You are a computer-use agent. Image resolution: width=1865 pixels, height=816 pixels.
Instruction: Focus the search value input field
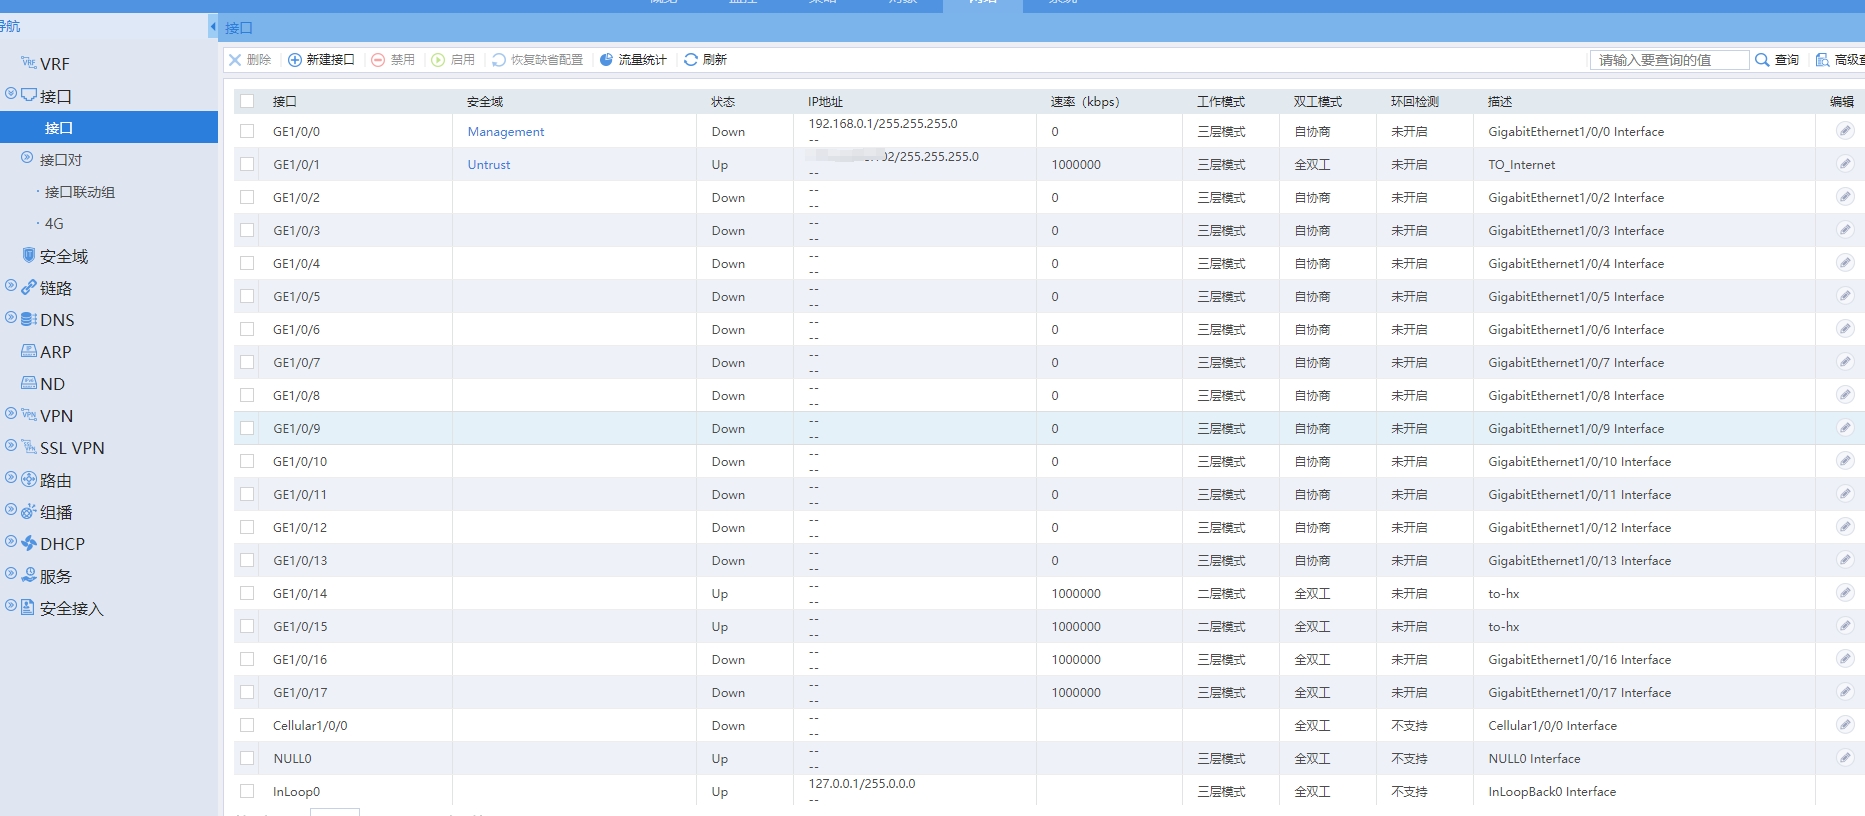1669,60
